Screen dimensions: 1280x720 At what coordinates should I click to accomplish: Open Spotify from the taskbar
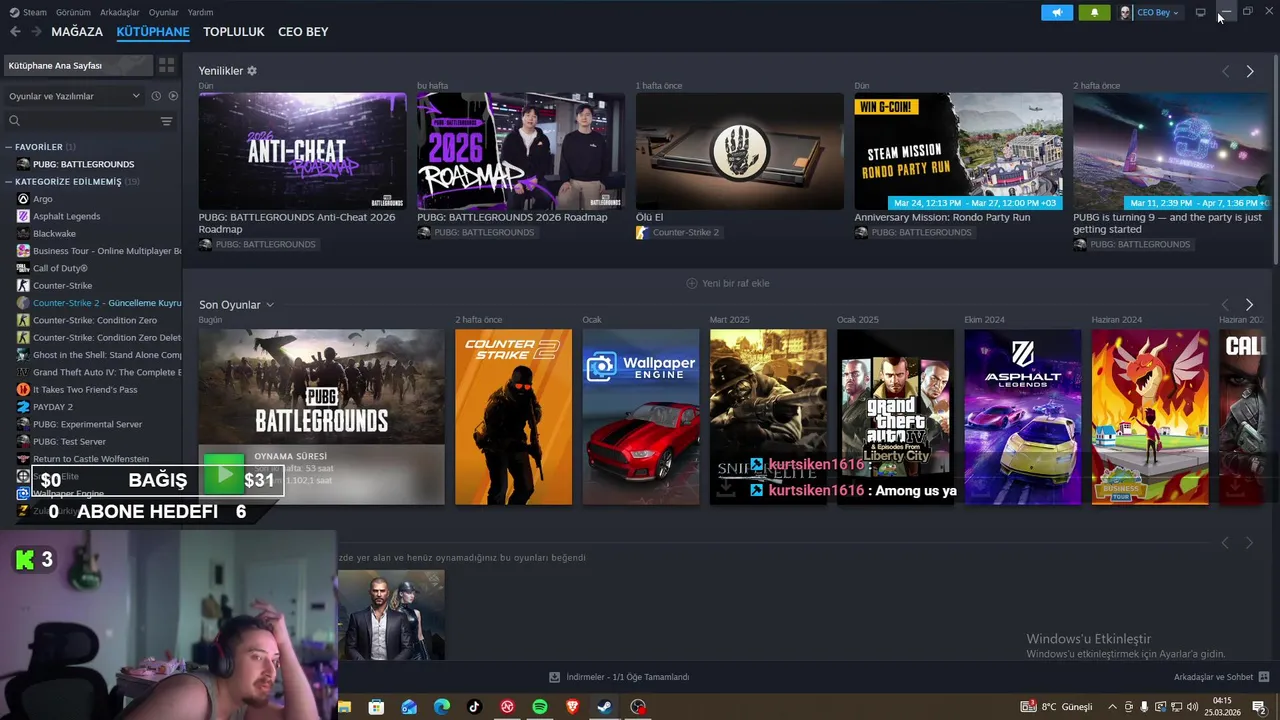[x=540, y=707]
